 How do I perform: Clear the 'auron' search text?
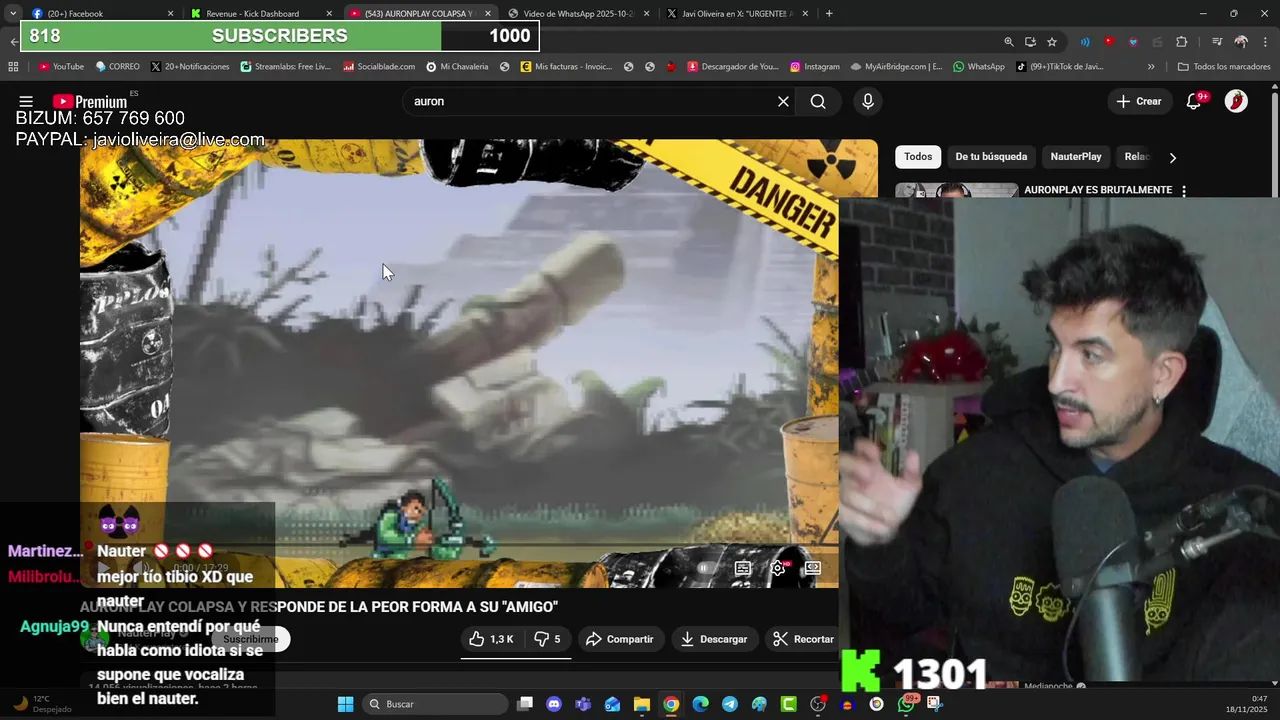pos(783,101)
